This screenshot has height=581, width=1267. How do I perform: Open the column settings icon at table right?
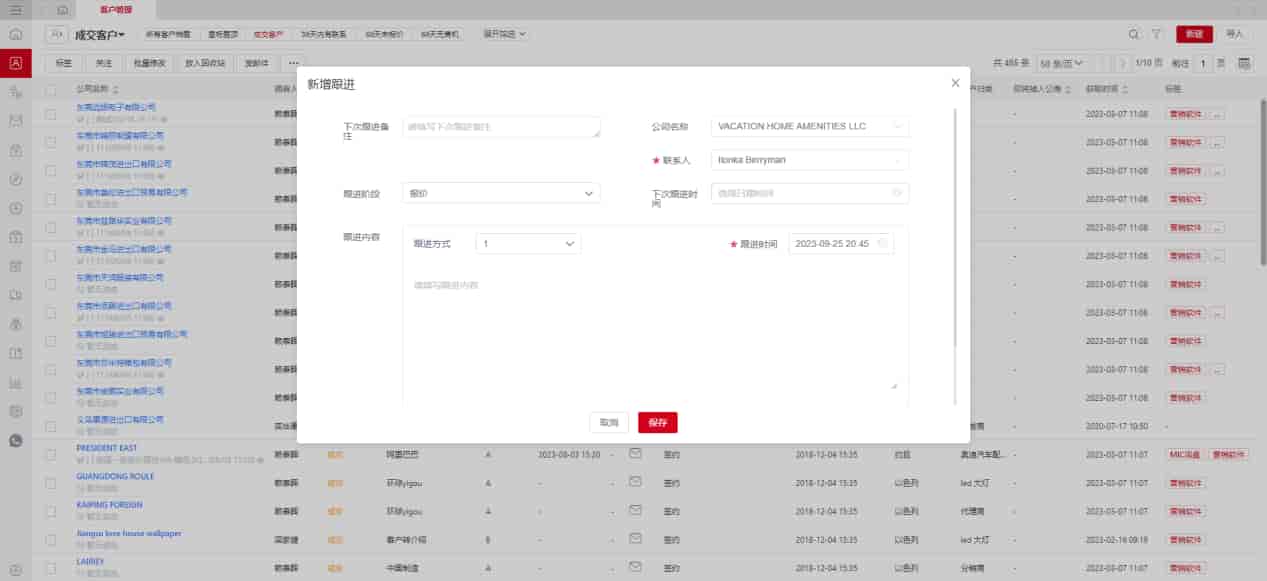pyautogui.click(x=1245, y=63)
